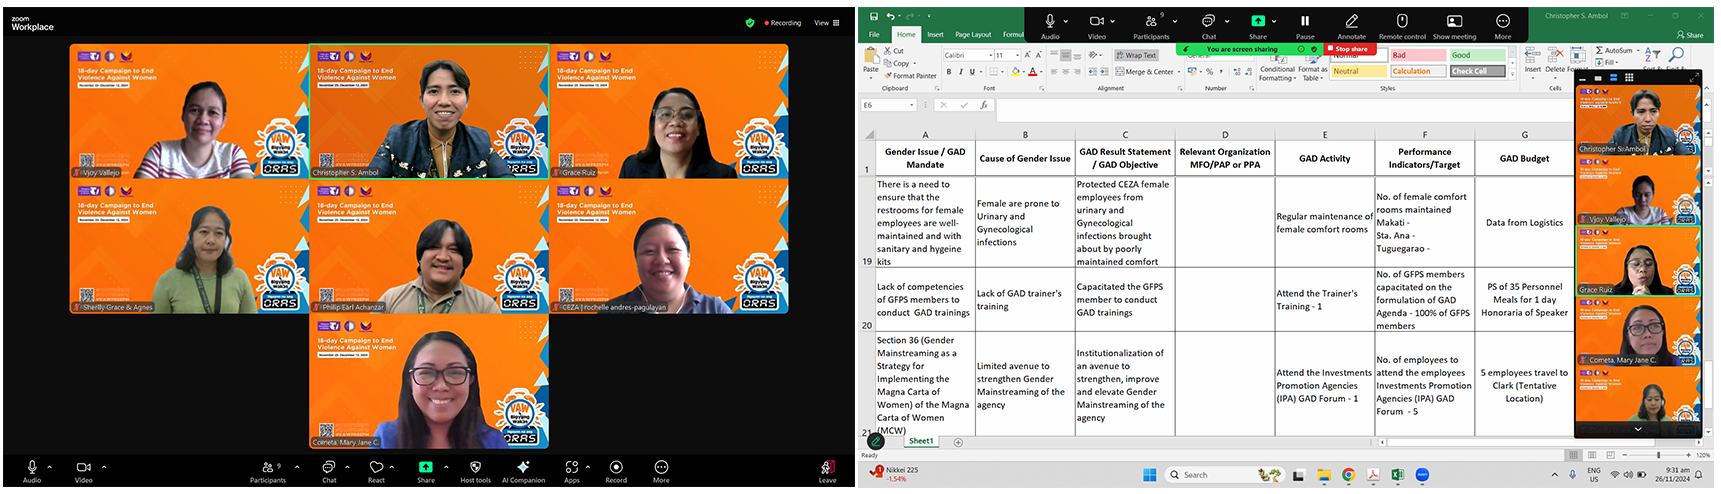
Task: Toggle Bold formatting in Excel
Action: [x=949, y=72]
